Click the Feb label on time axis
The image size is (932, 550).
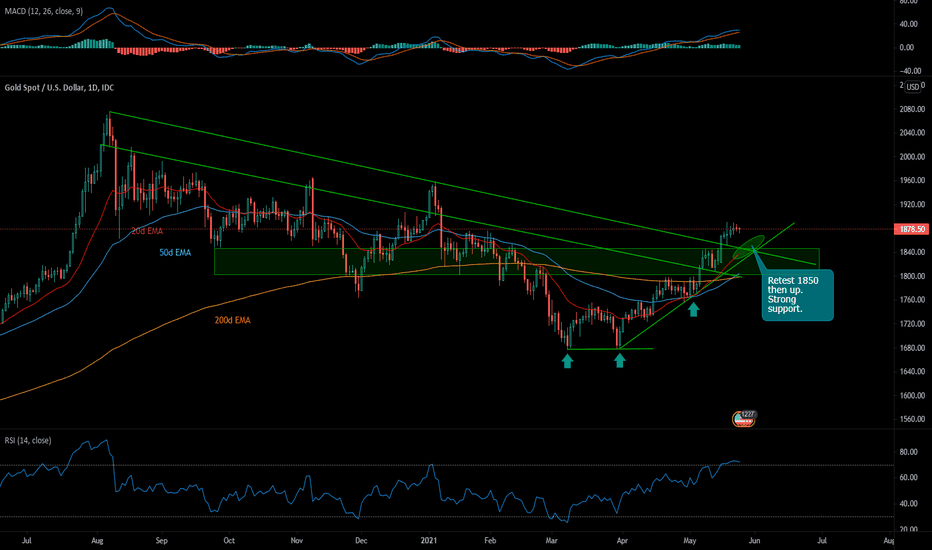(x=490, y=541)
